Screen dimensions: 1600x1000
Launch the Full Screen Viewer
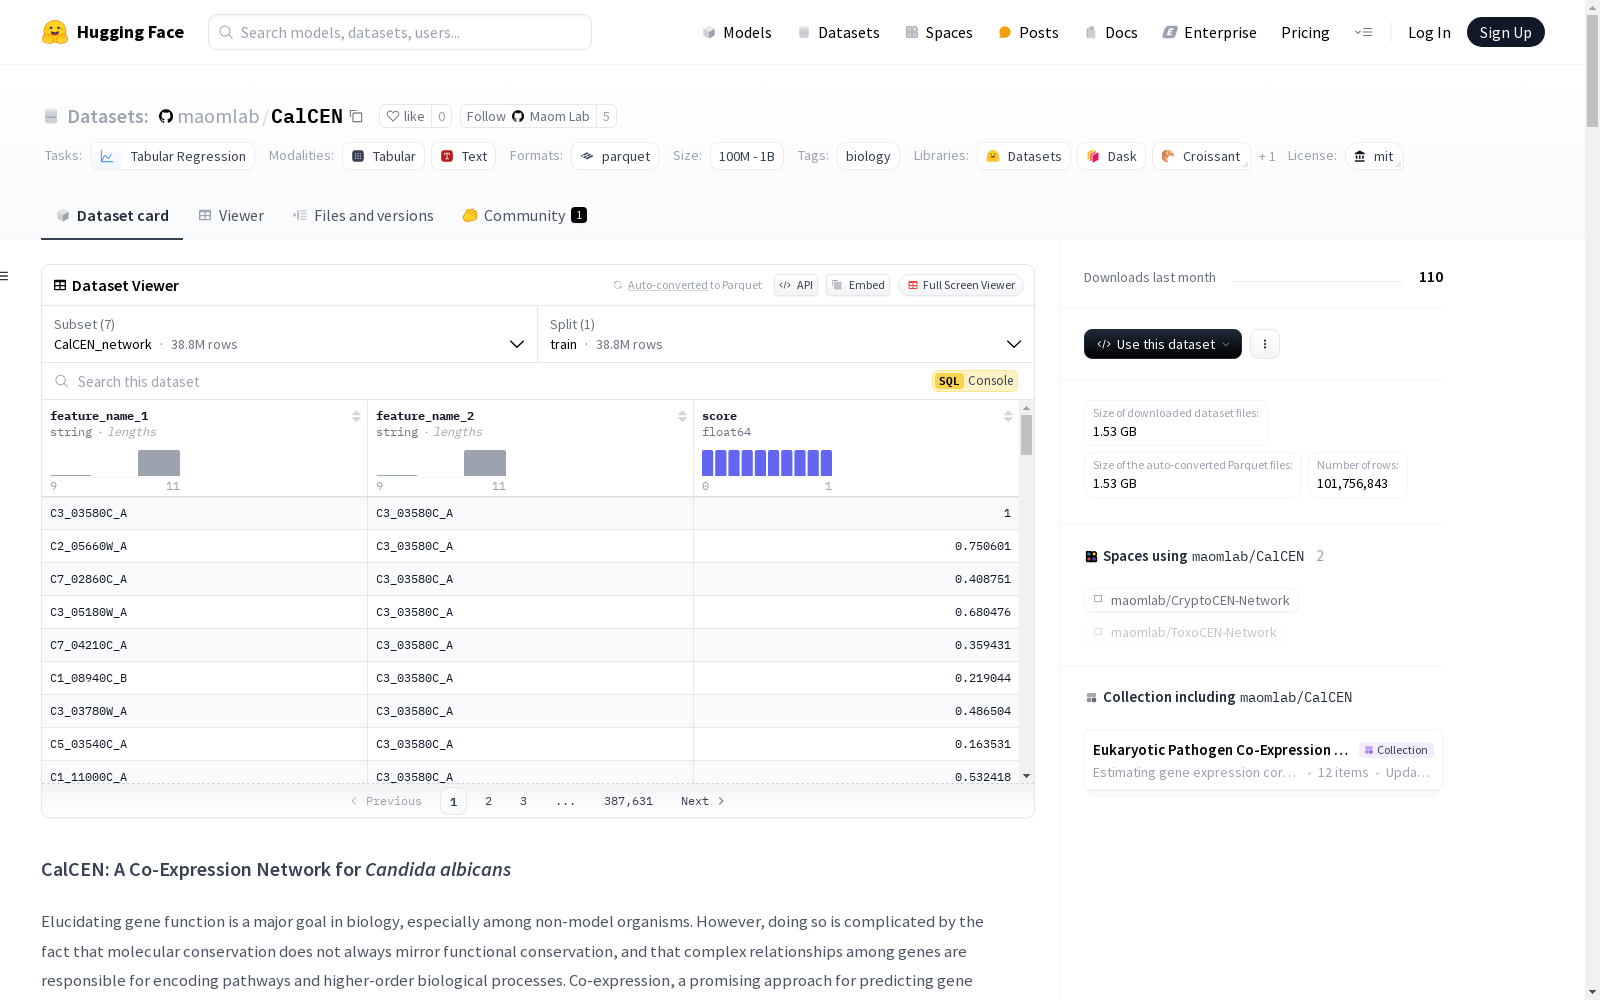[x=961, y=285]
